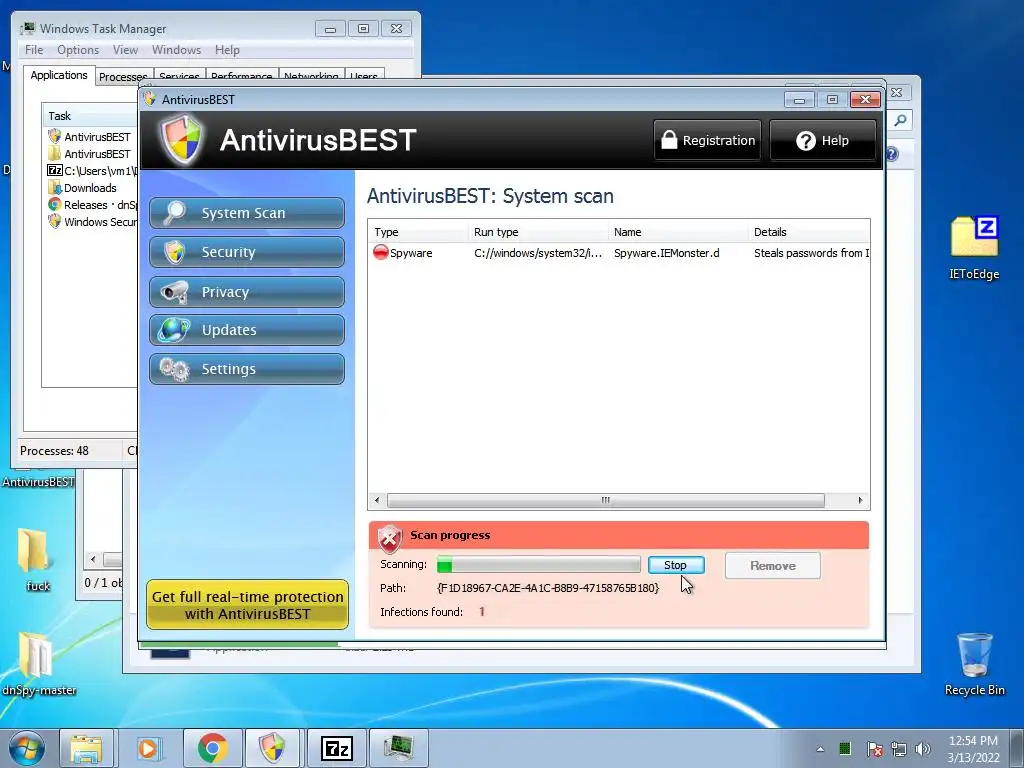Sort results by Run type column
The width and height of the screenshot is (1024, 768).
point(538,232)
